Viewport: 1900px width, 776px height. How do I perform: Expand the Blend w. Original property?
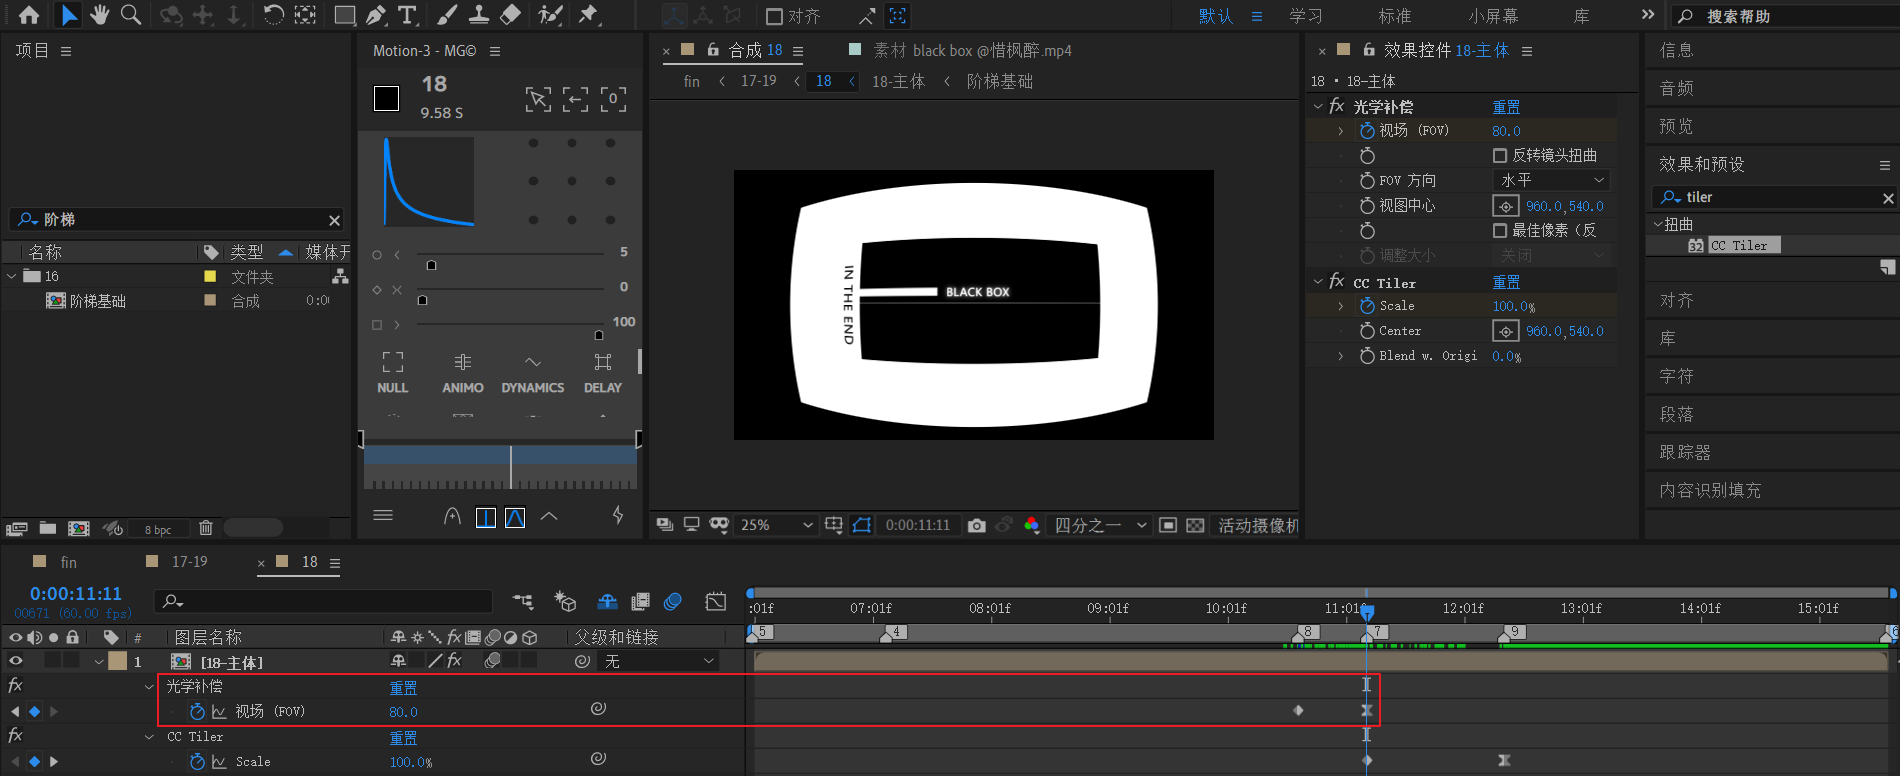pyautogui.click(x=1341, y=355)
